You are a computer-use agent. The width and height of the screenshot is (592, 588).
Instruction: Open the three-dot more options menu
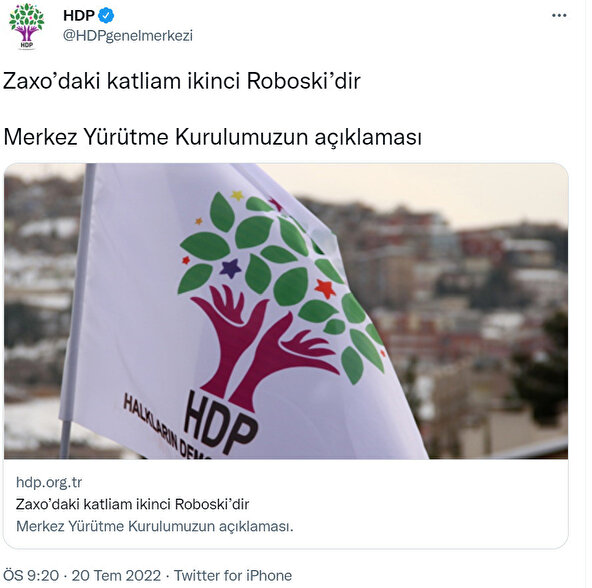559,15
